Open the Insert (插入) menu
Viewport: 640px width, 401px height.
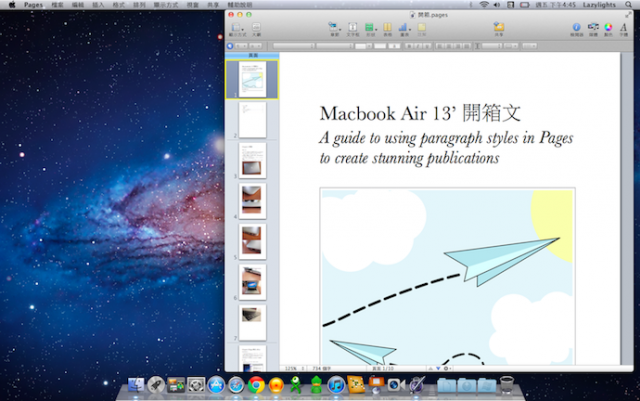coord(98,4)
